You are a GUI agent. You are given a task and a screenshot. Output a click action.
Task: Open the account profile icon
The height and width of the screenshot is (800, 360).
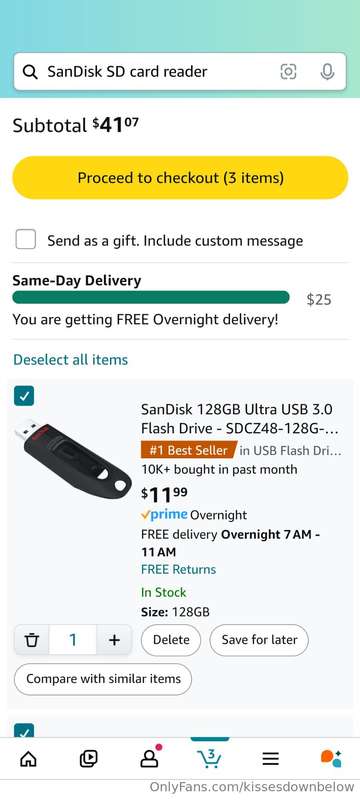click(x=150, y=757)
